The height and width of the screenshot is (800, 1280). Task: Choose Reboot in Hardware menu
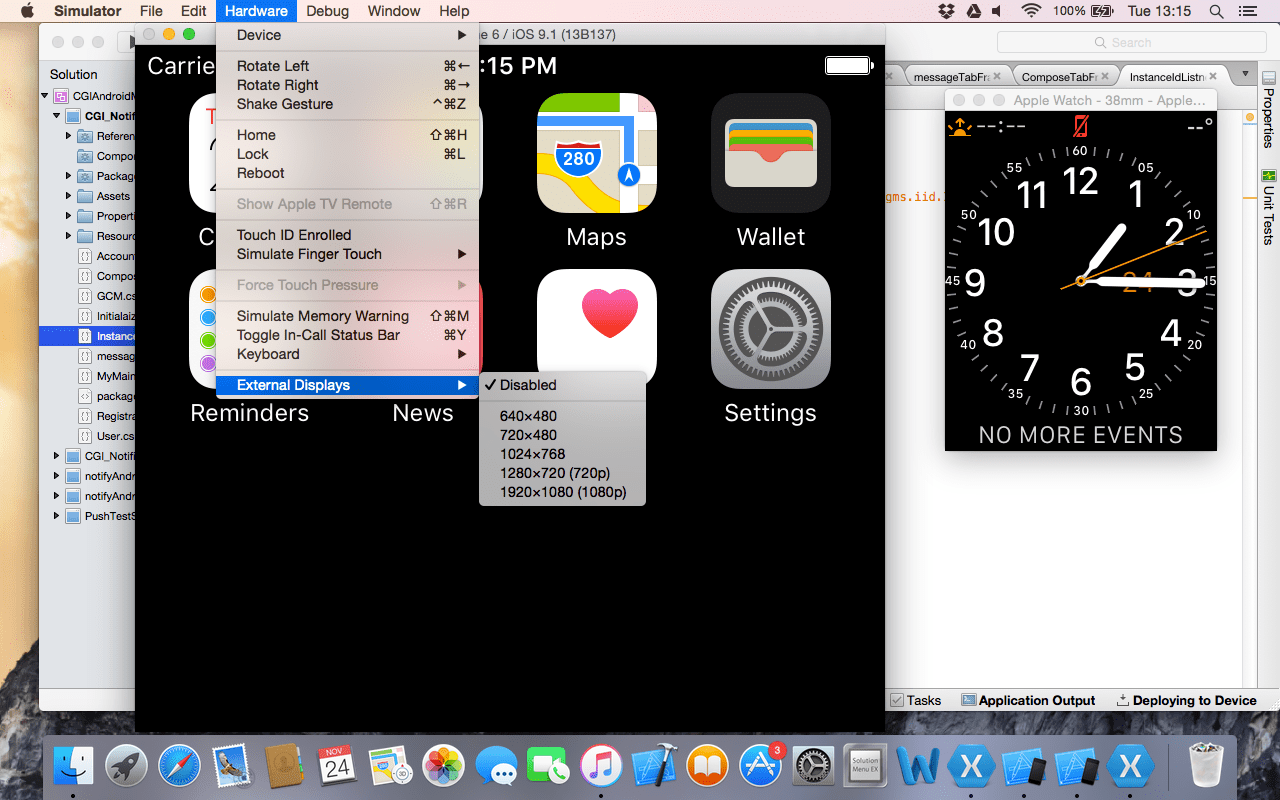point(347,173)
